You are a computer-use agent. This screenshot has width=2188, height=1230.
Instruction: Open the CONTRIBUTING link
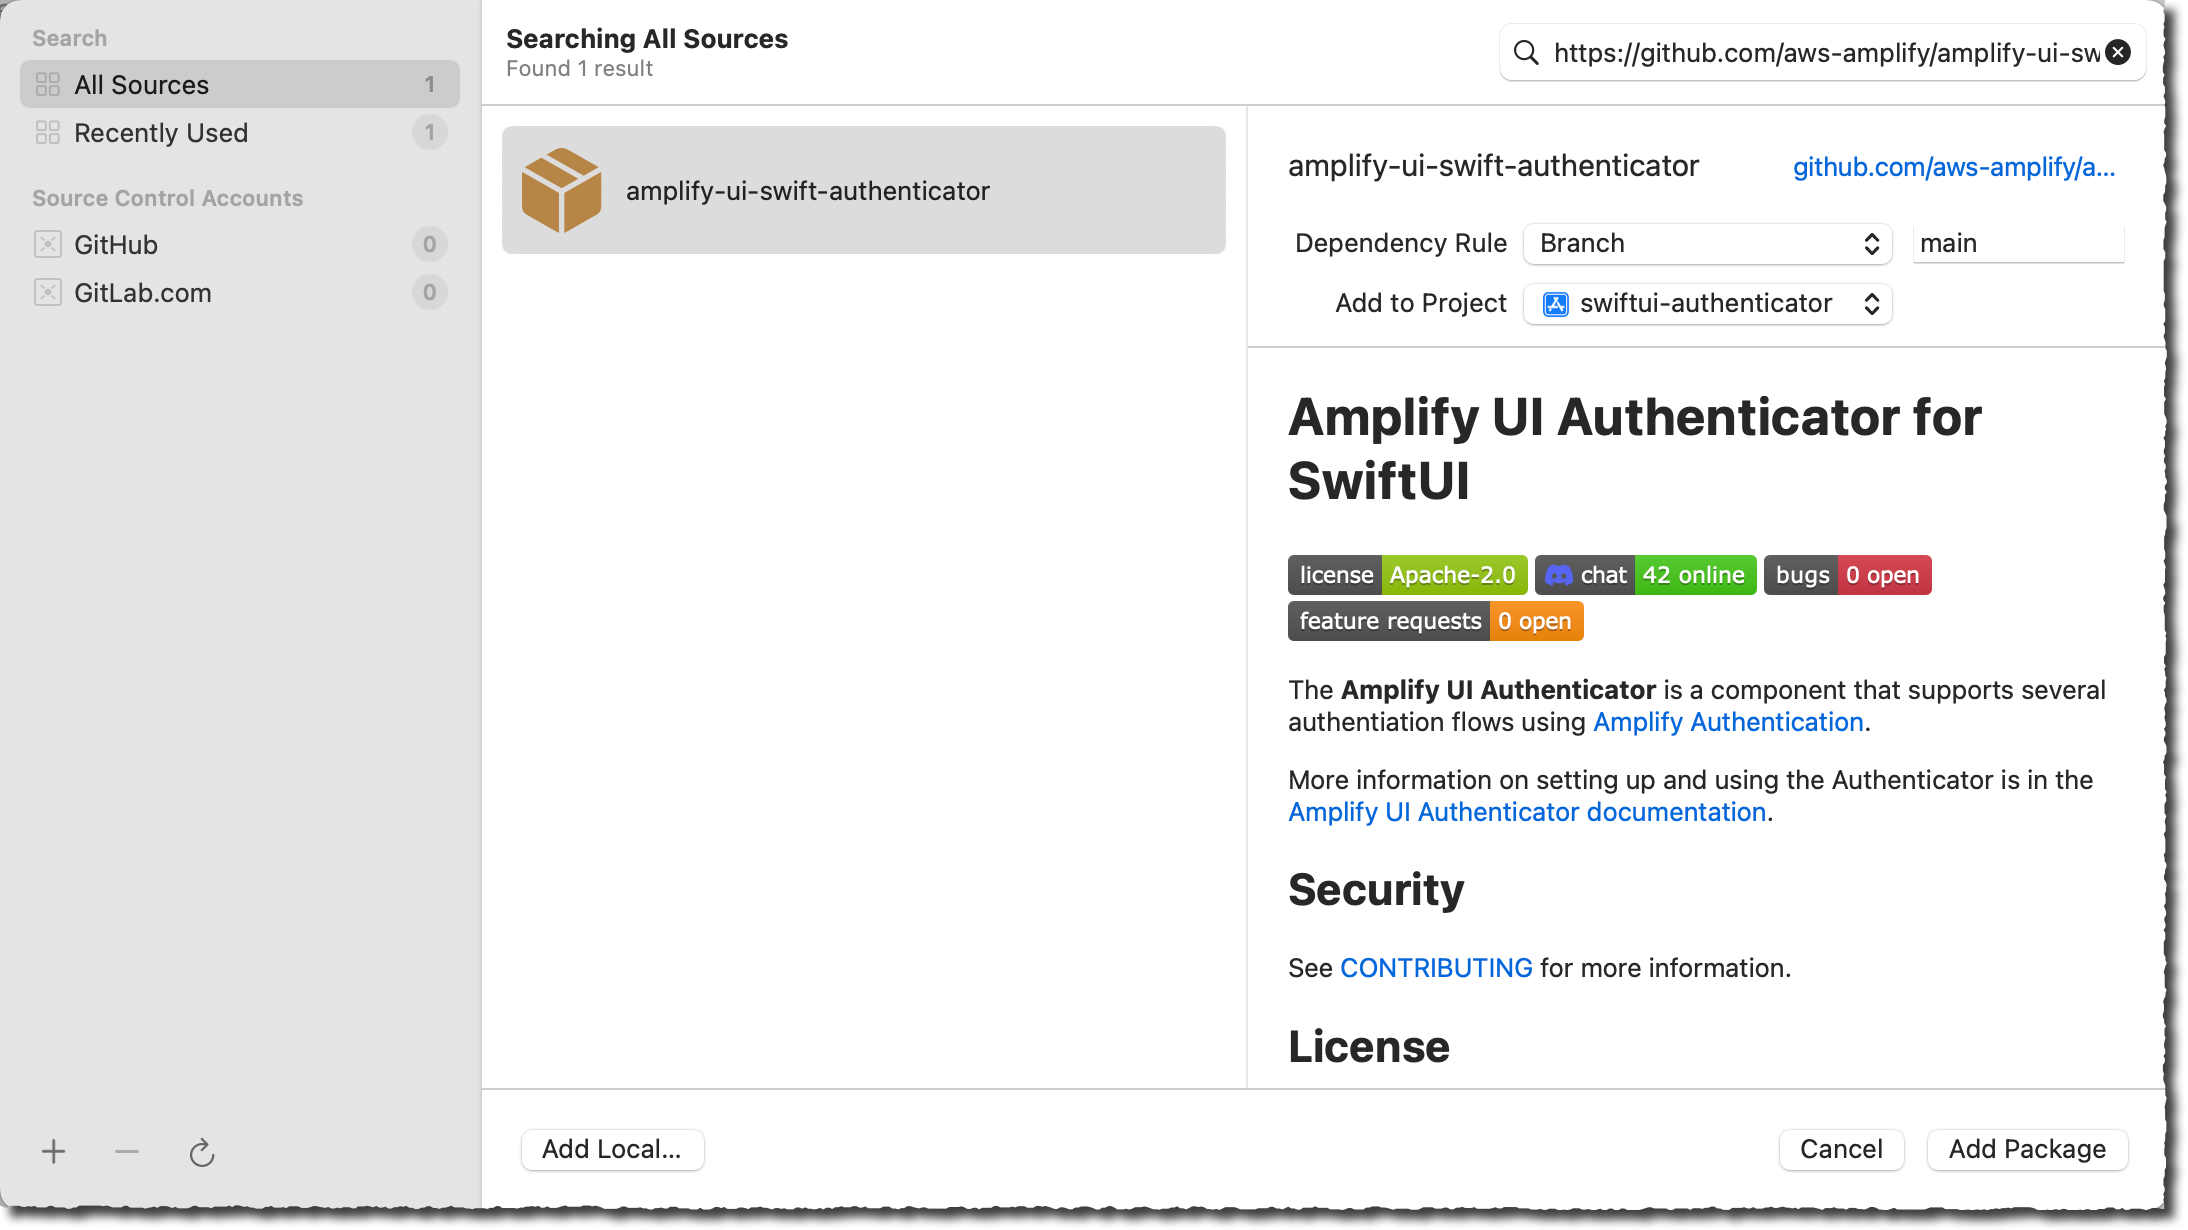[1435, 967]
